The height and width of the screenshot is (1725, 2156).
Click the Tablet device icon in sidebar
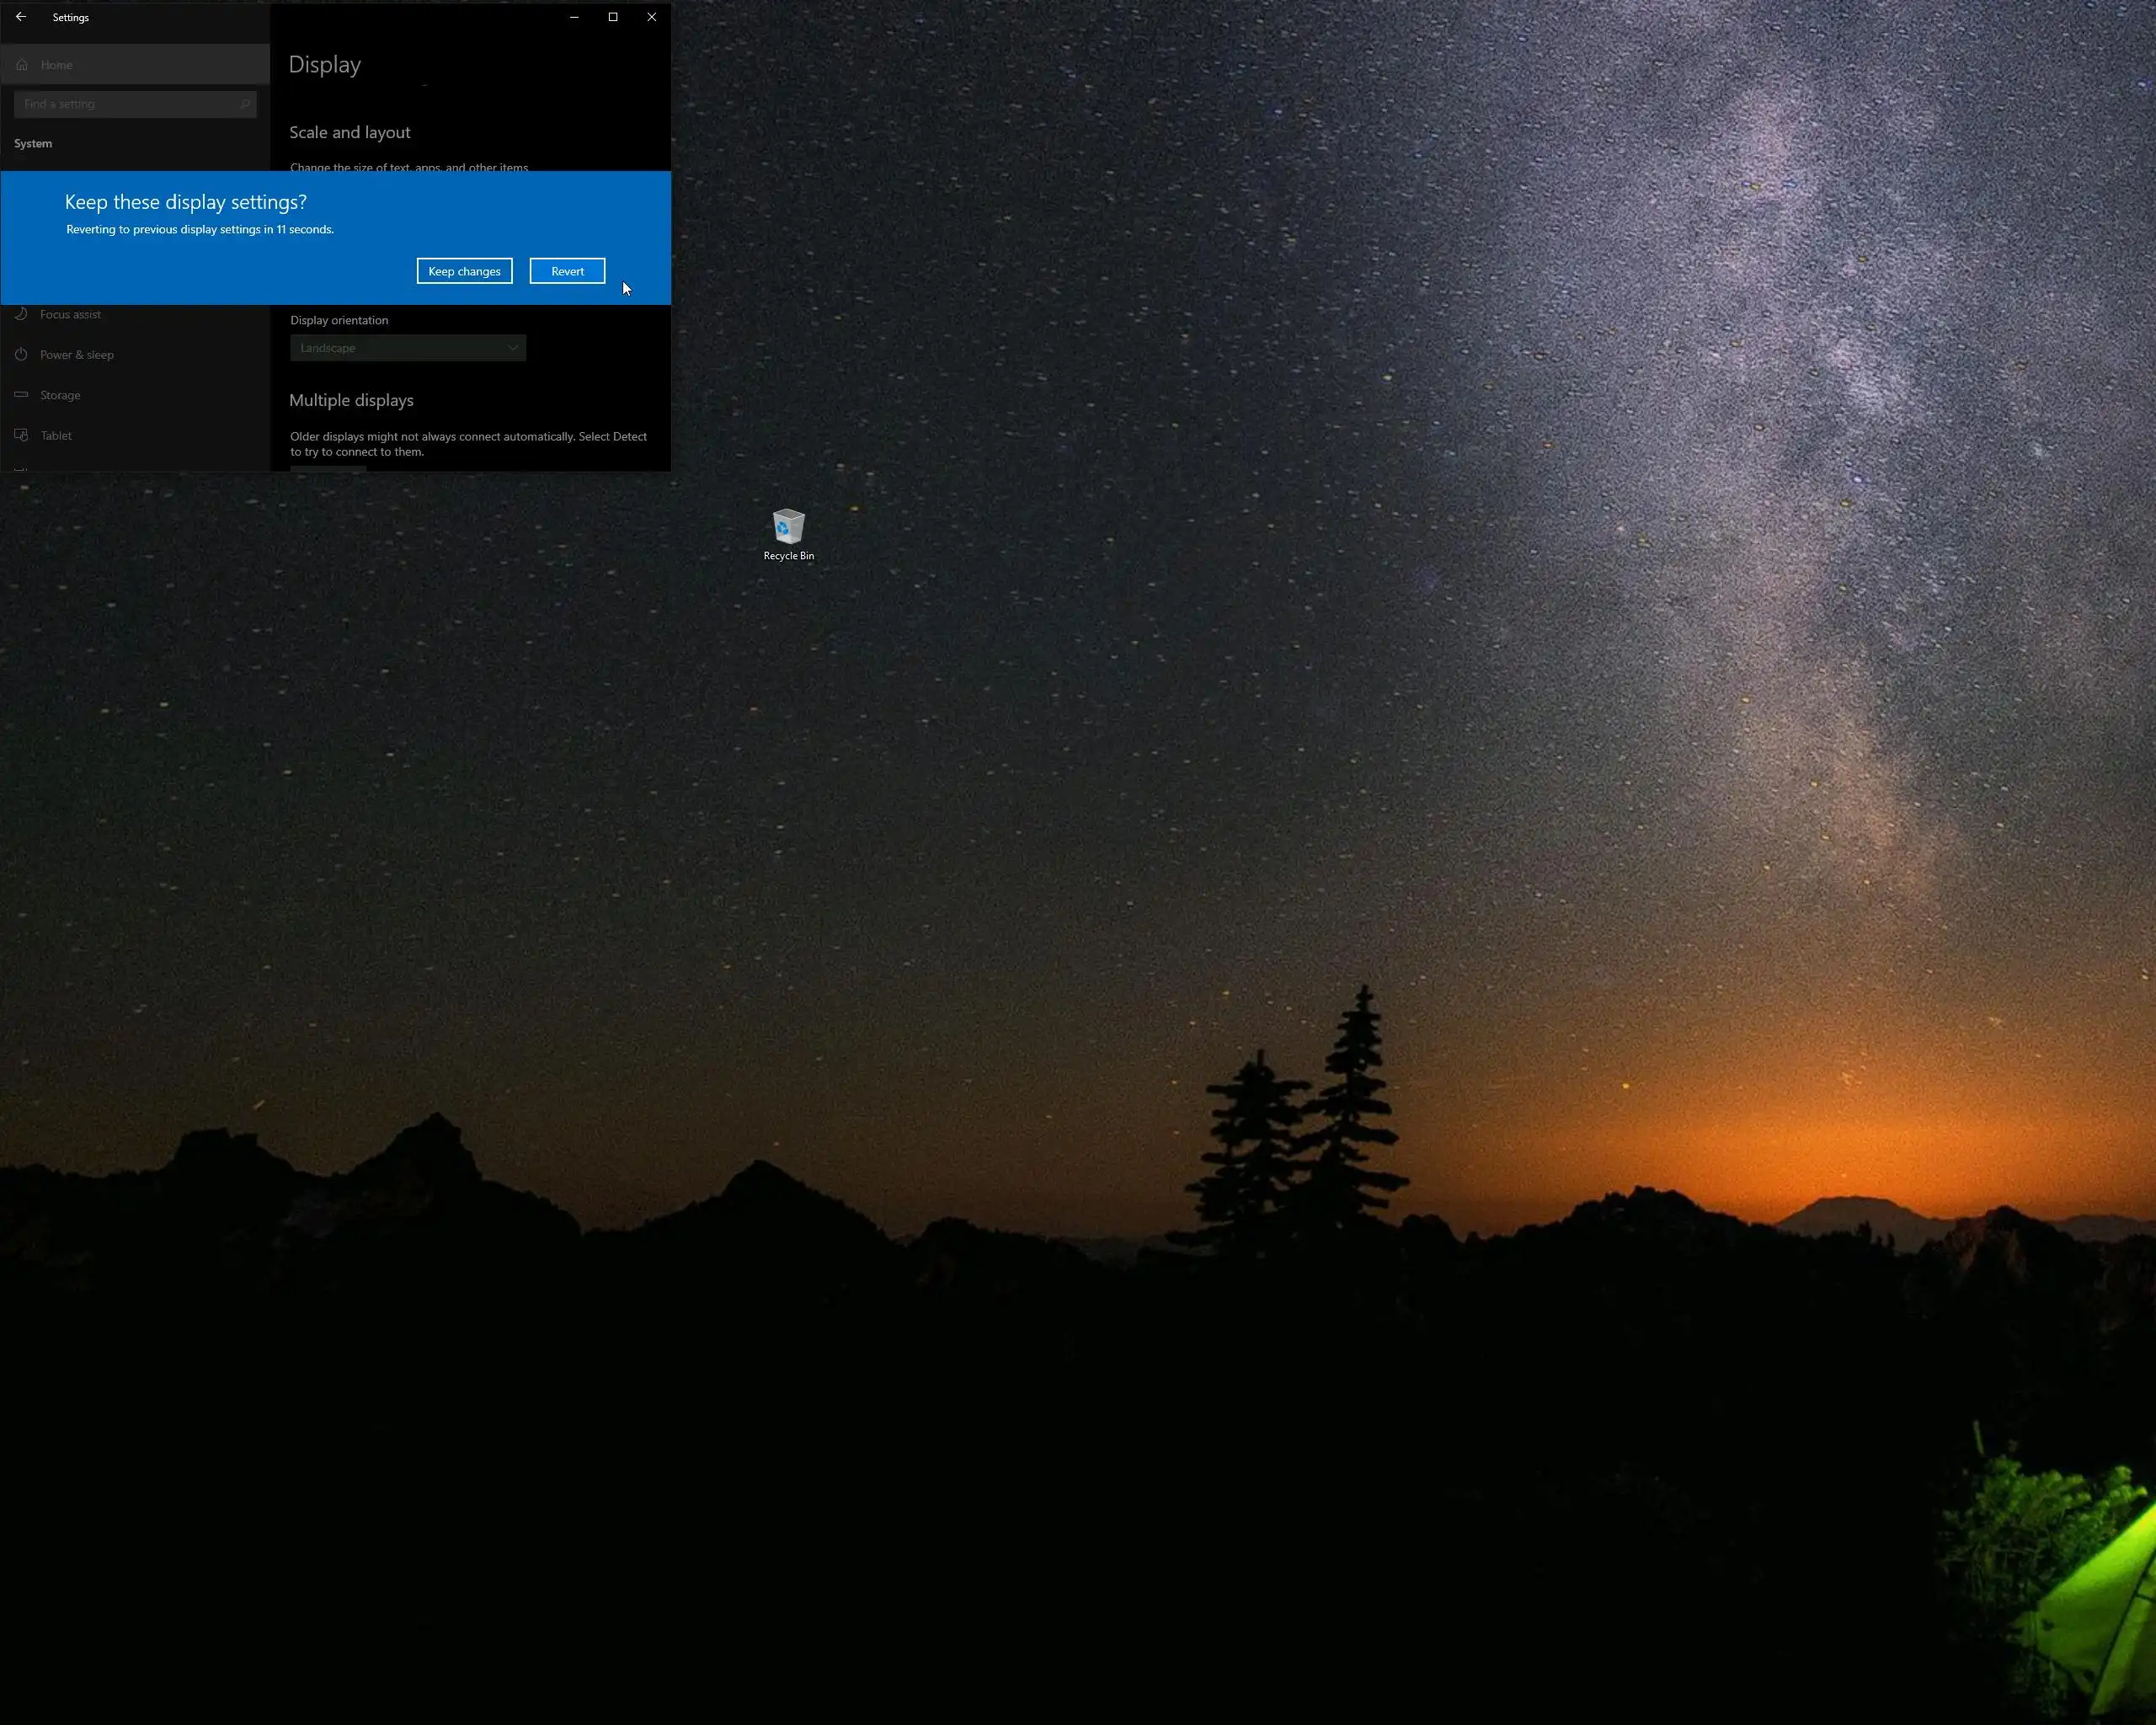21,435
